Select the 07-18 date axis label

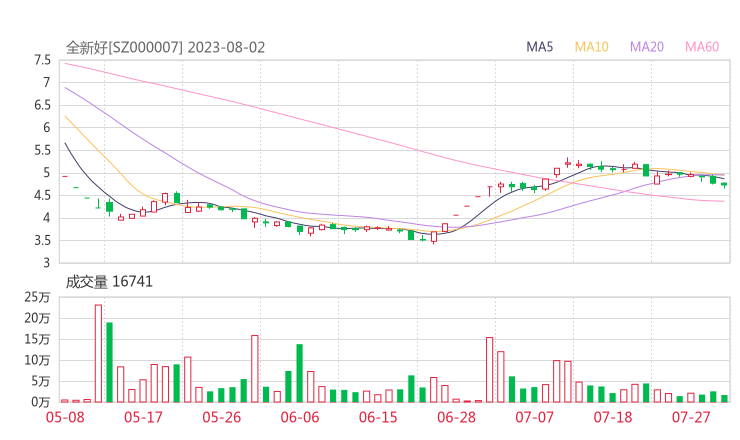[x=613, y=417]
